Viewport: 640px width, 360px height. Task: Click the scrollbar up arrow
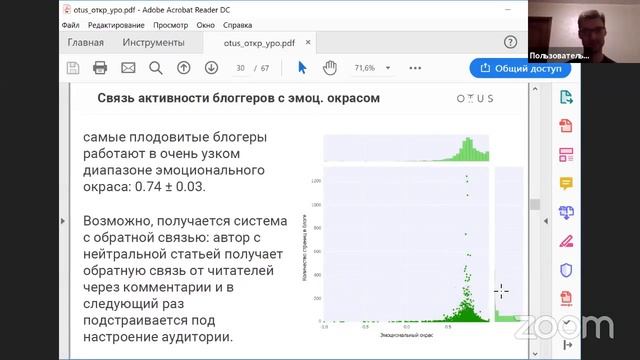[x=535, y=89]
